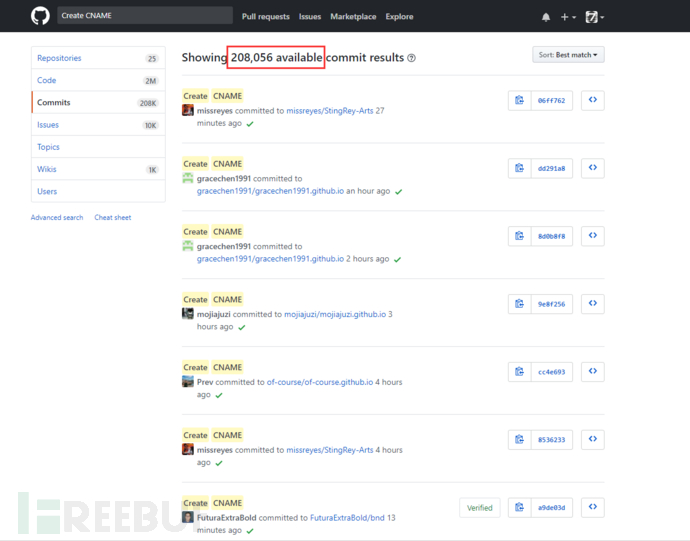Image resolution: width=690 pixels, height=541 pixels.
Task: Select Topics in the sidebar
Action: point(98,147)
